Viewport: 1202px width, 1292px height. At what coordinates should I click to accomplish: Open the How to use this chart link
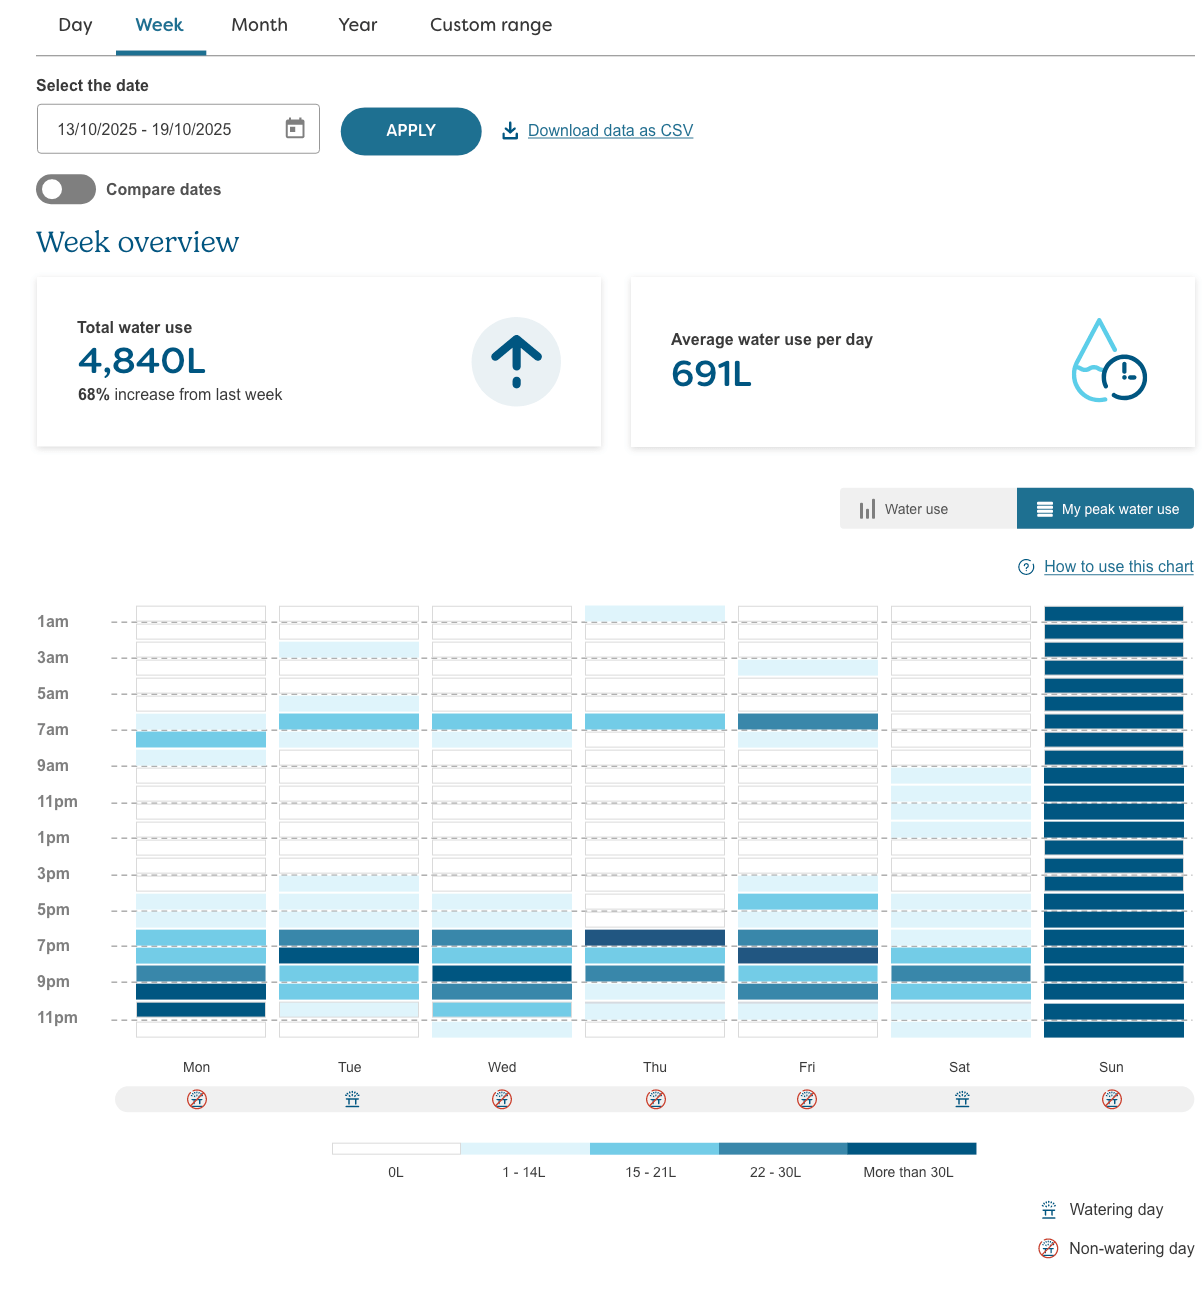[1118, 566]
